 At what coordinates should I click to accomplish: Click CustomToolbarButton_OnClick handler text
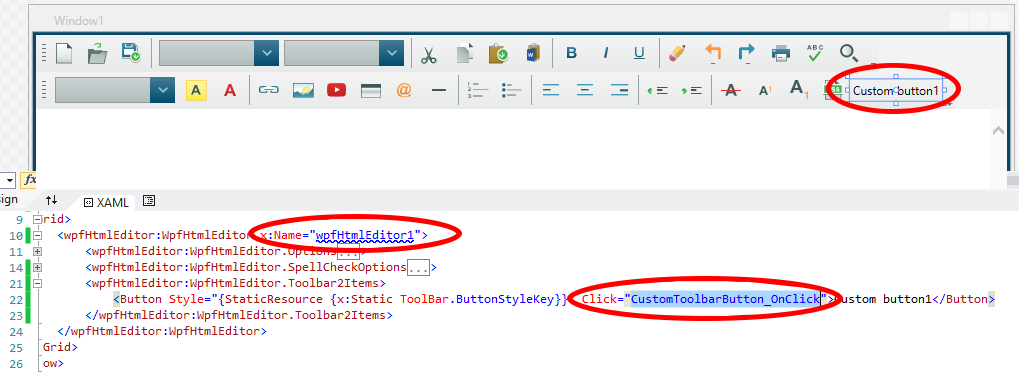725,299
